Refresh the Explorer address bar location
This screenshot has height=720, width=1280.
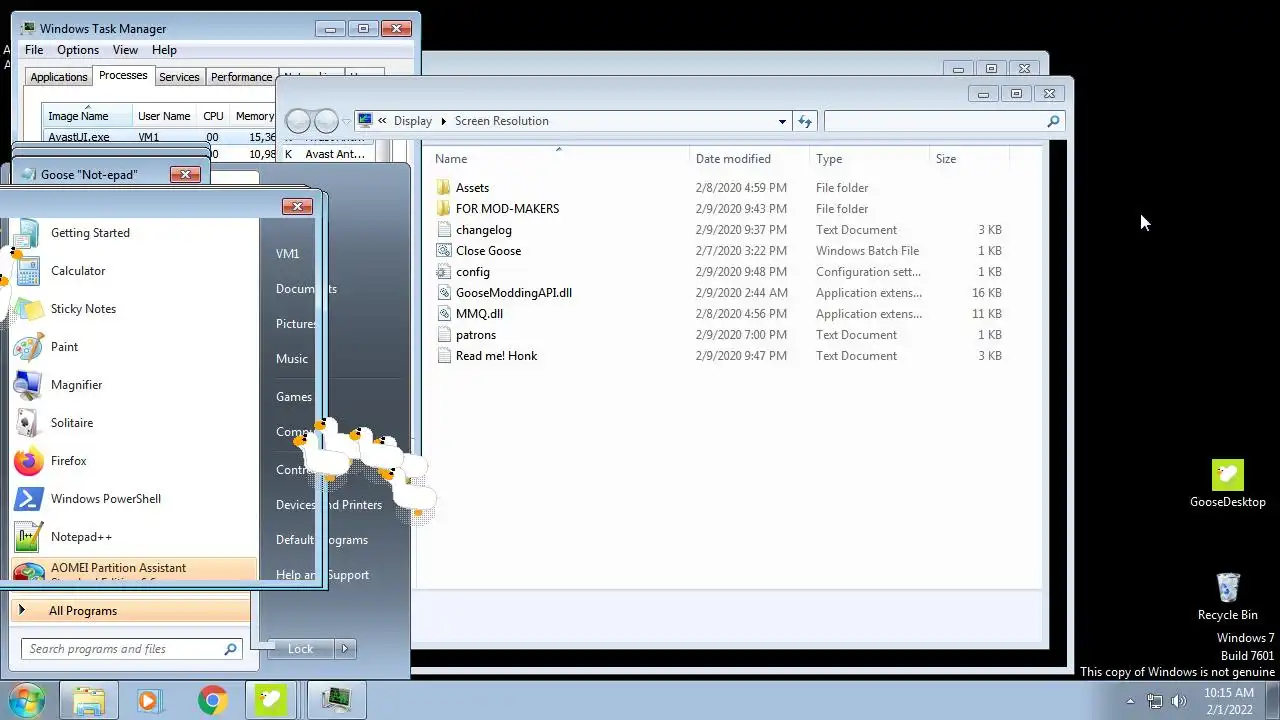pyautogui.click(x=805, y=121)
